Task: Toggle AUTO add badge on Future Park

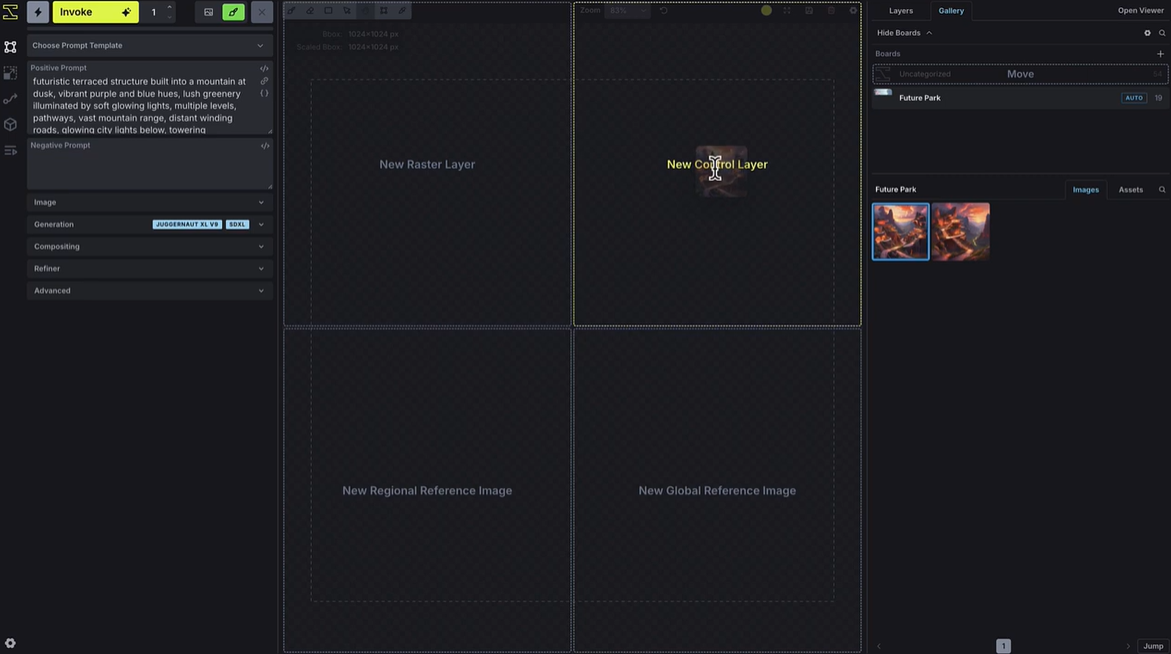Action: coord(1134,98)
